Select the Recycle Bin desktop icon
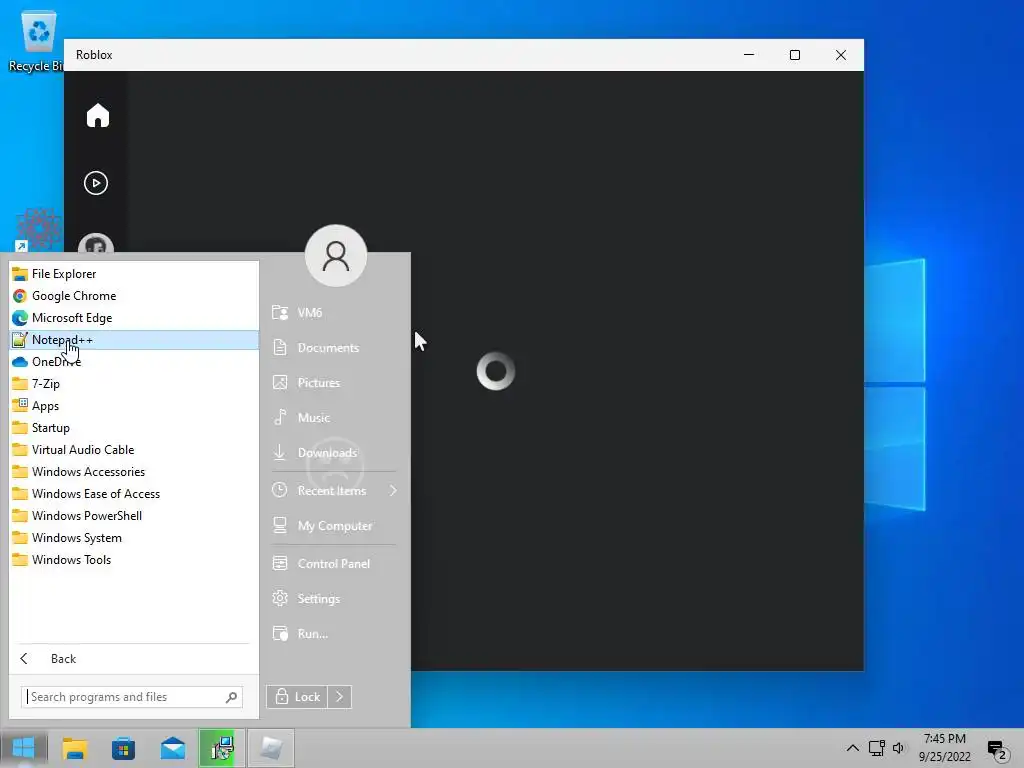This screenshot has width=1024, height=768. [x=37, y=40]
